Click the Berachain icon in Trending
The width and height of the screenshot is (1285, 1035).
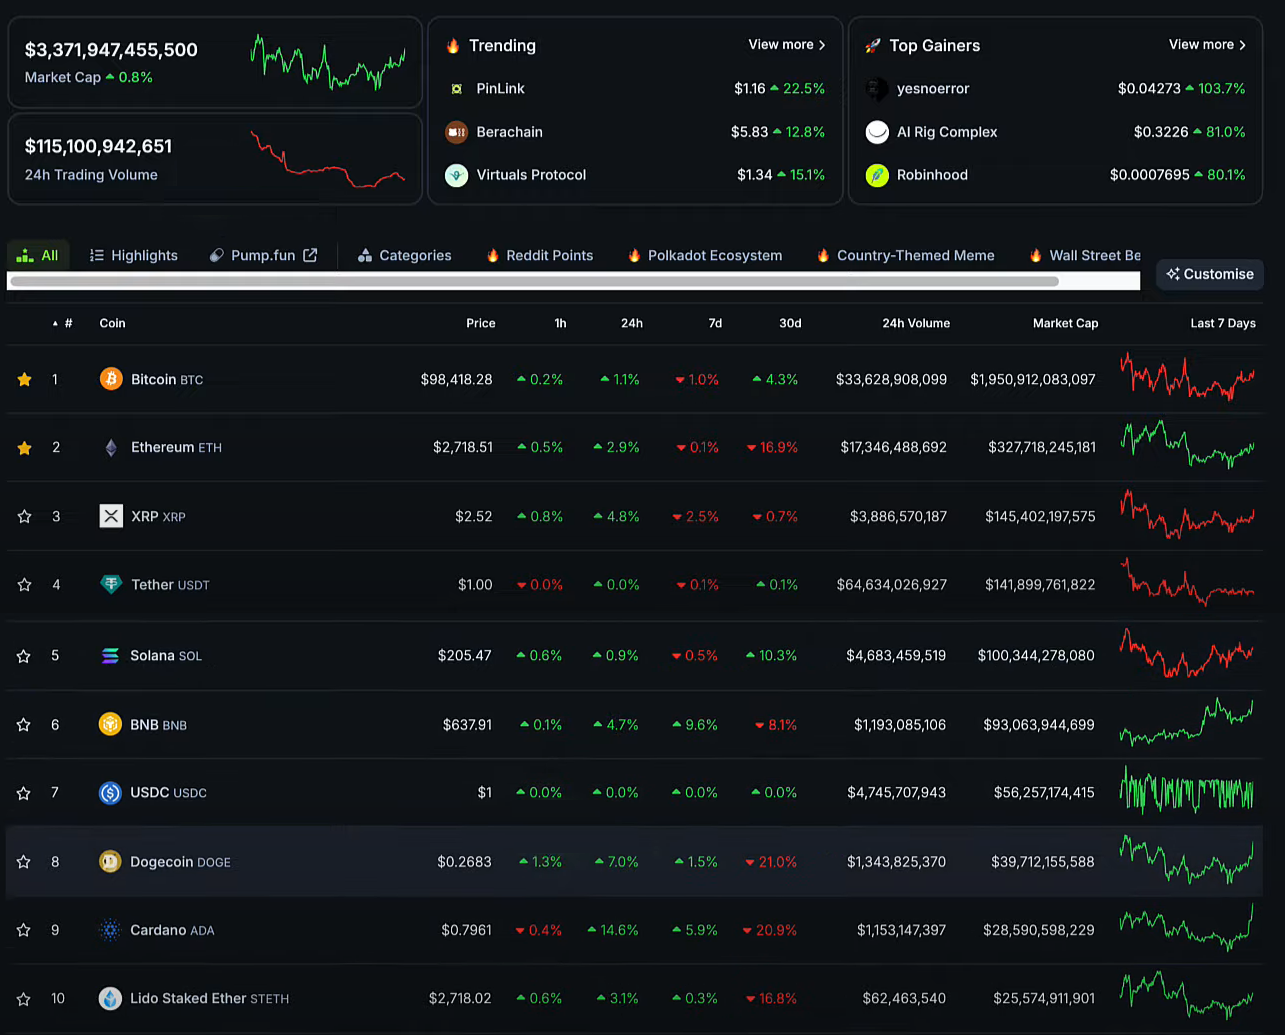(x=456, y=132)
